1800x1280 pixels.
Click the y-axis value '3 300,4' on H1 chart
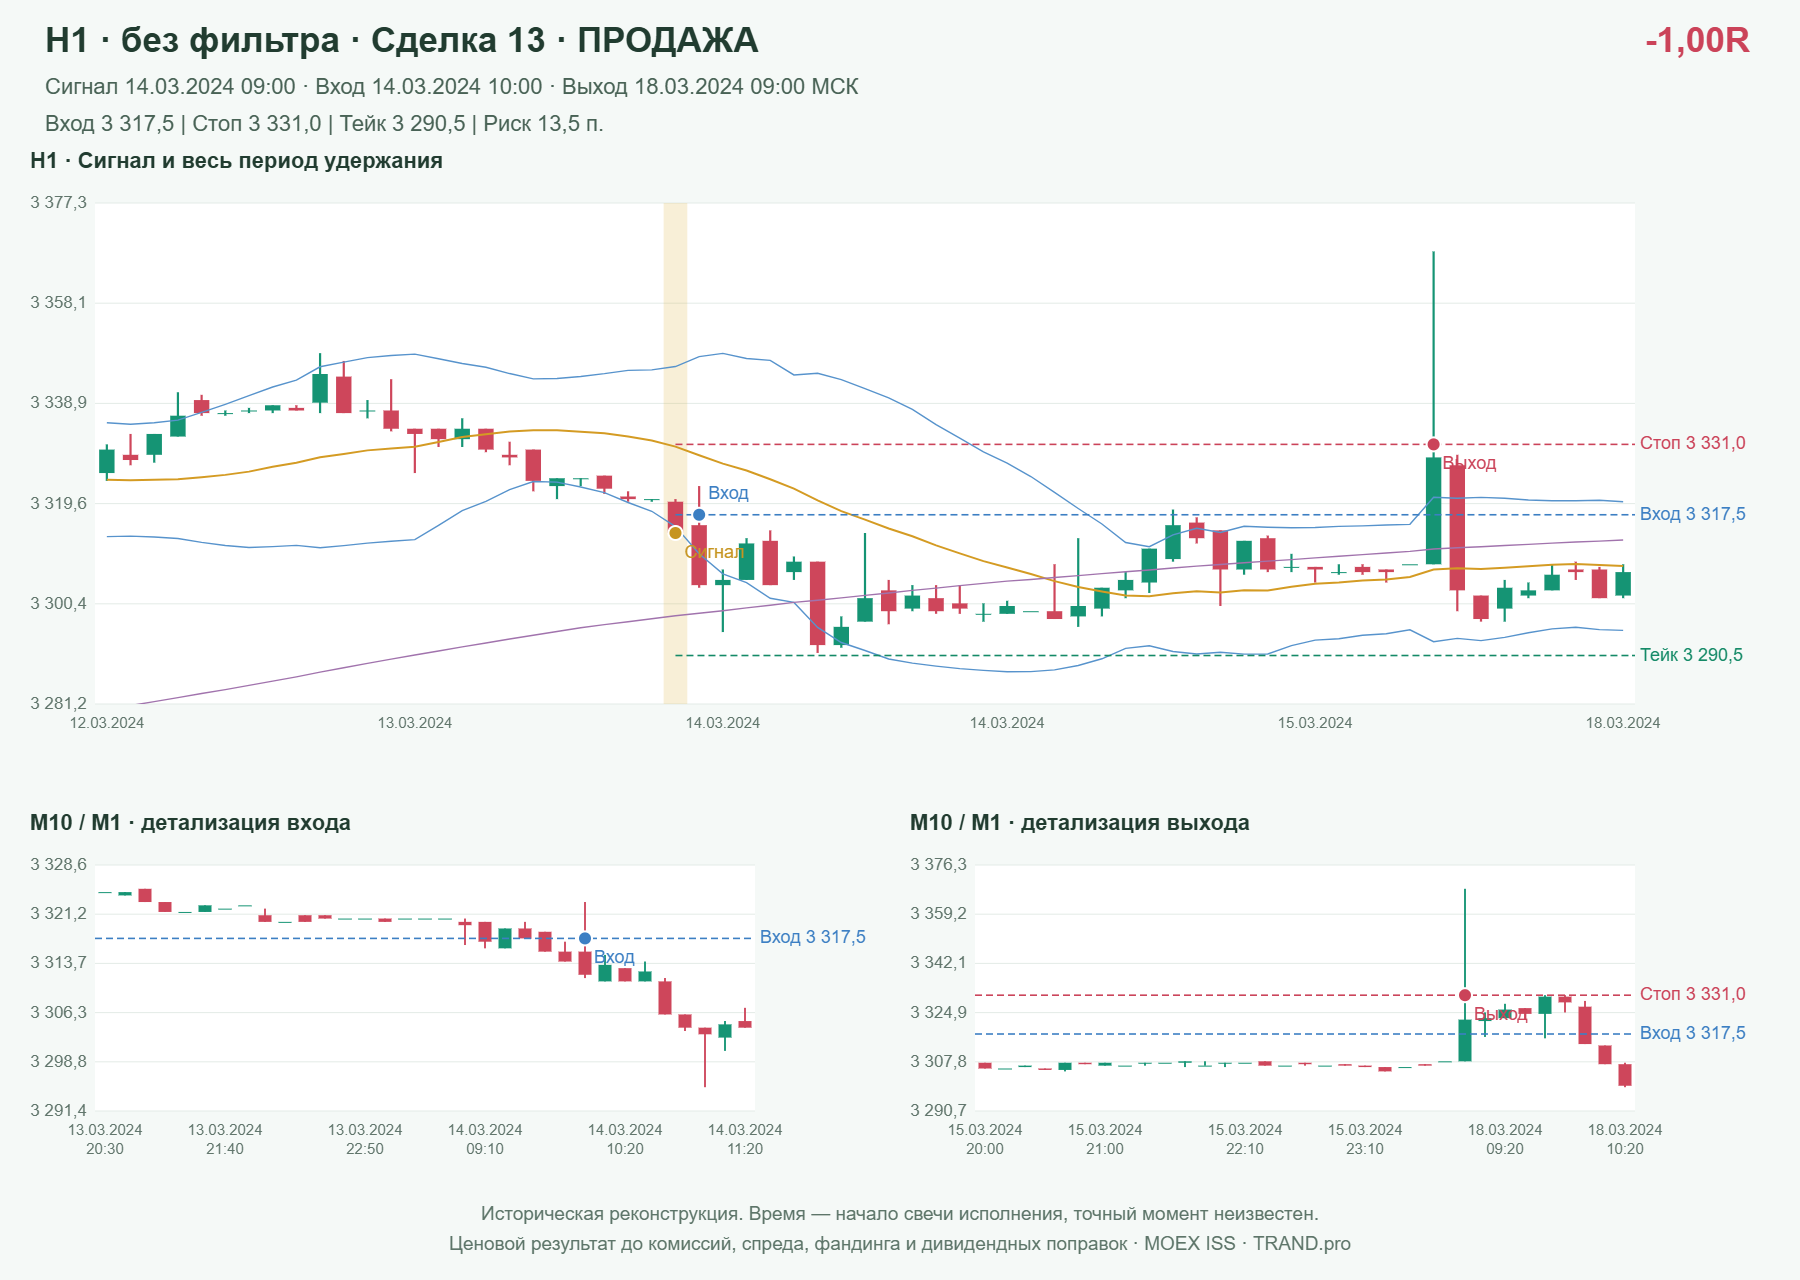point(58,604)
